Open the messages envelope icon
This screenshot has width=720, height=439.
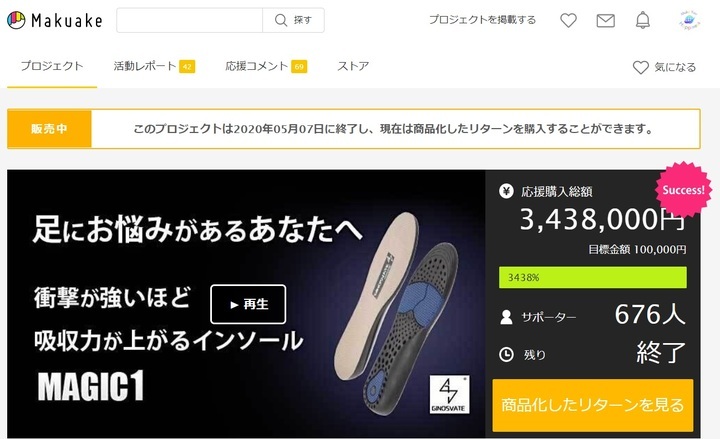pyautogui.click(x=605, y=20)
